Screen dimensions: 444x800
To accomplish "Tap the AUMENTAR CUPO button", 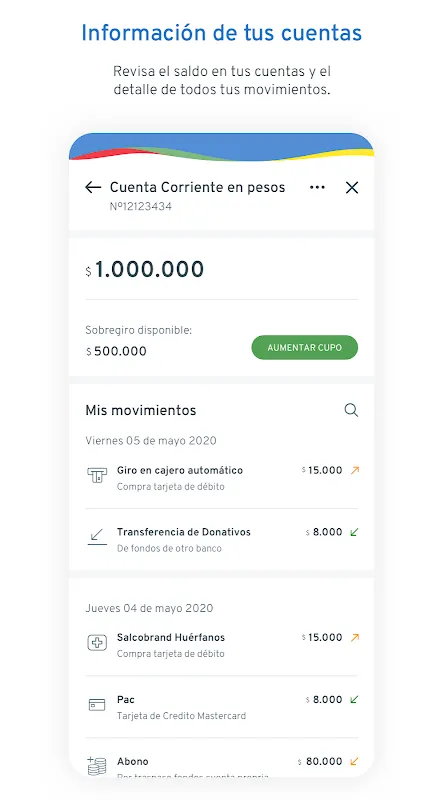I will click(x=305, y=347).
